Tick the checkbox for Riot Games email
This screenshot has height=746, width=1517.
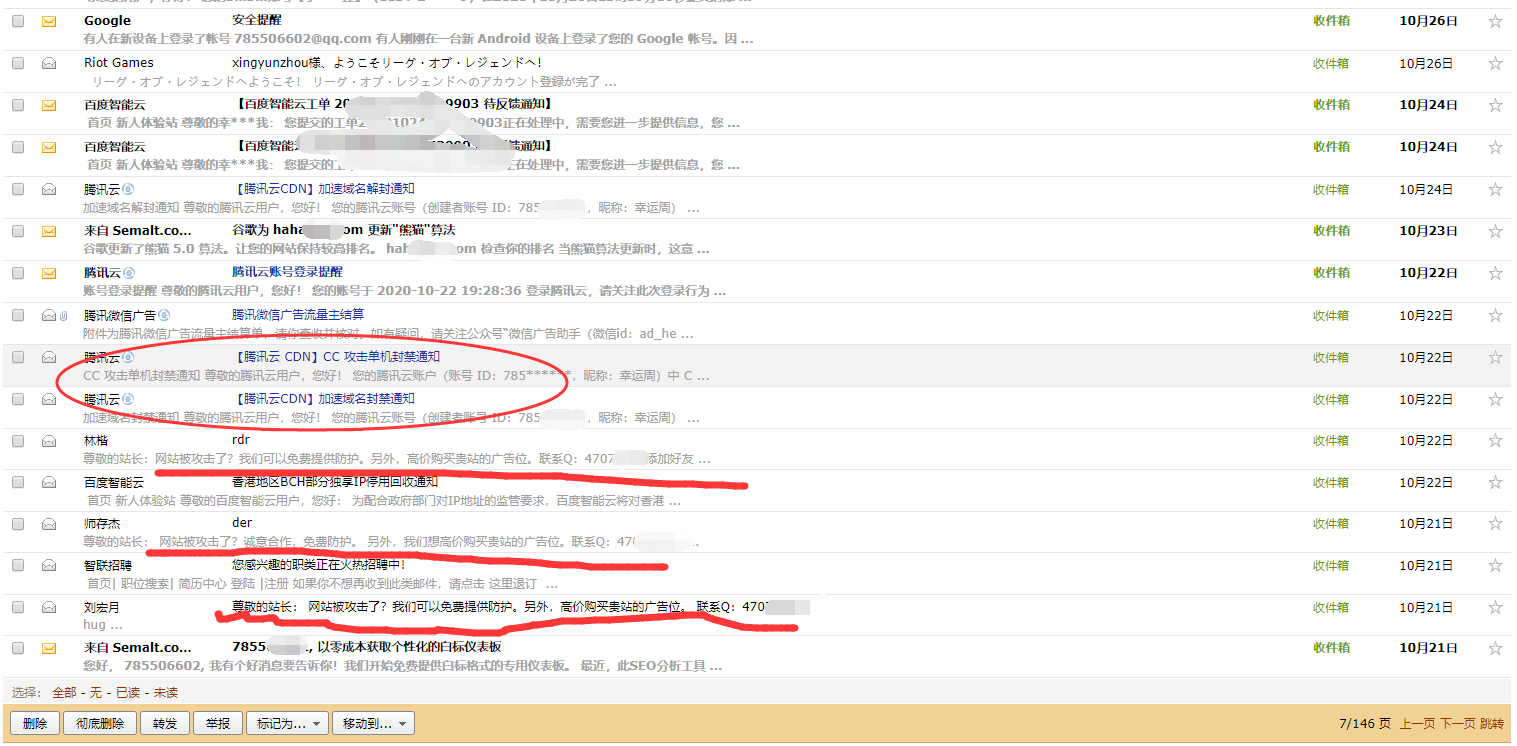coord(18,63)
